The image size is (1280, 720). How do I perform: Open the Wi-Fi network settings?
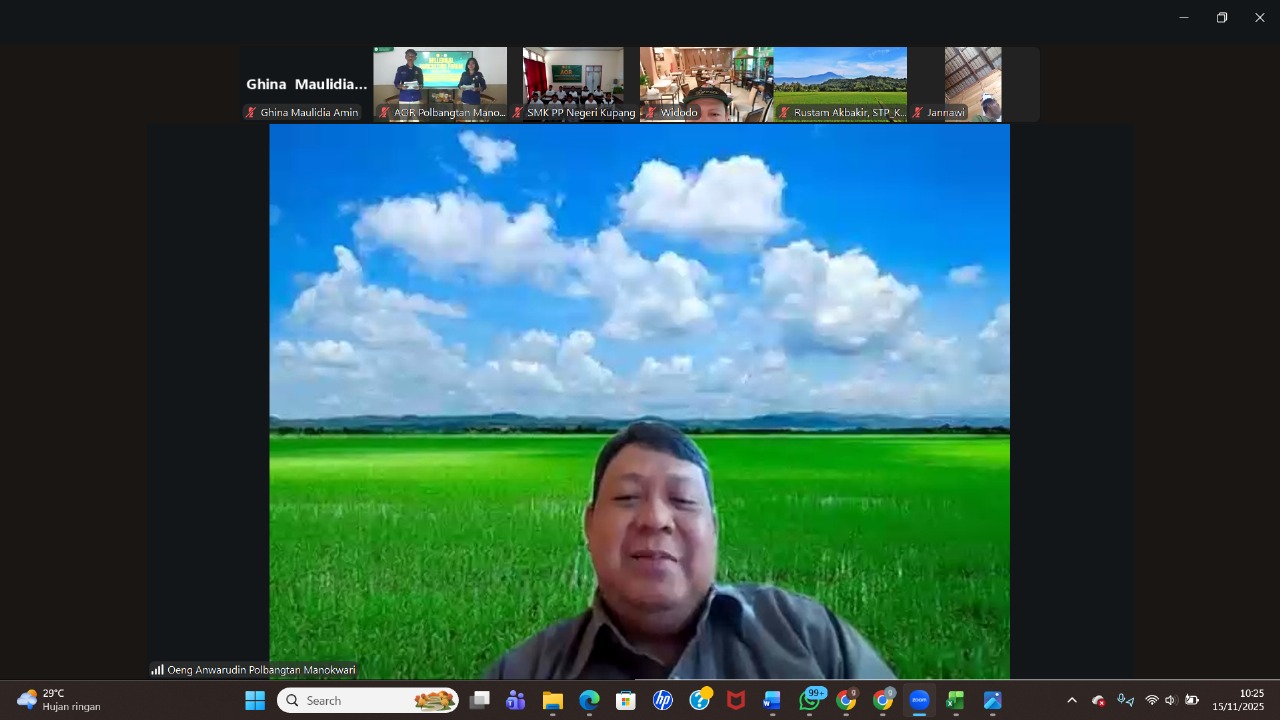pos(1151,701)
